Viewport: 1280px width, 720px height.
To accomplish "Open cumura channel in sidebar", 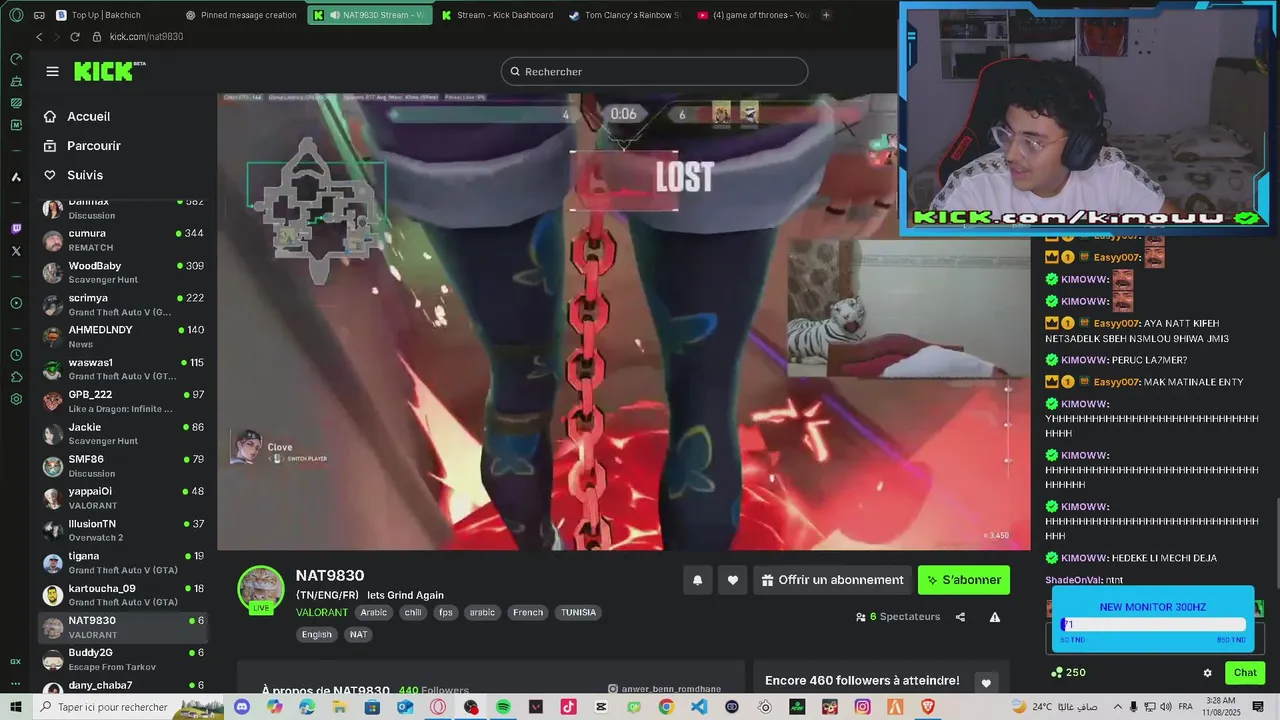I will pos(123,240).
